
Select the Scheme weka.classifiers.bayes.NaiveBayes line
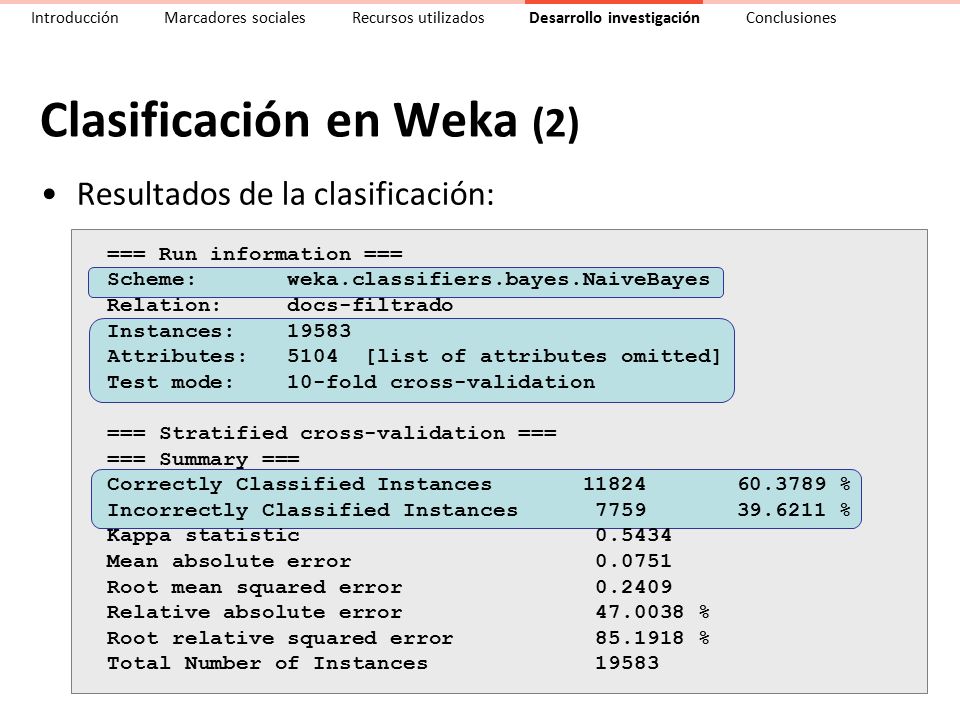click(408, 280)
